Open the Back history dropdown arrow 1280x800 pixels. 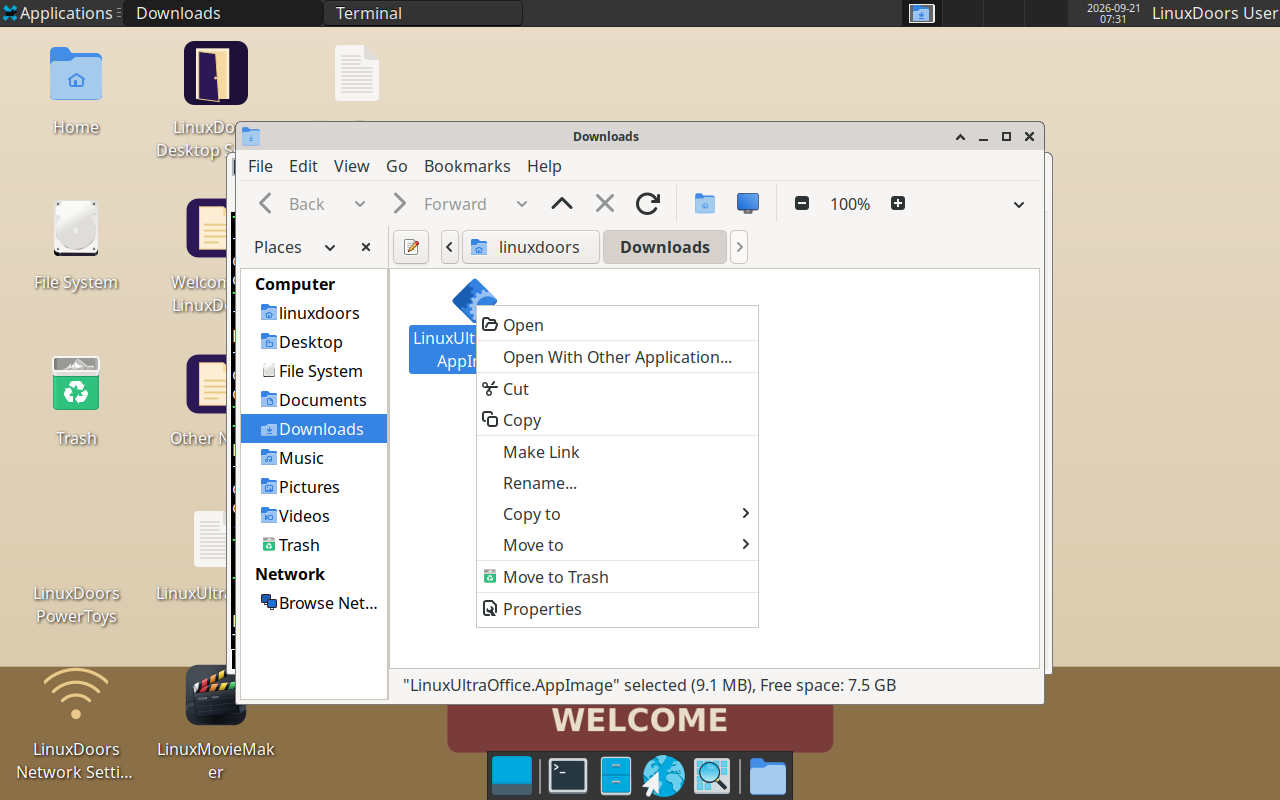click(x=360, y=204)
